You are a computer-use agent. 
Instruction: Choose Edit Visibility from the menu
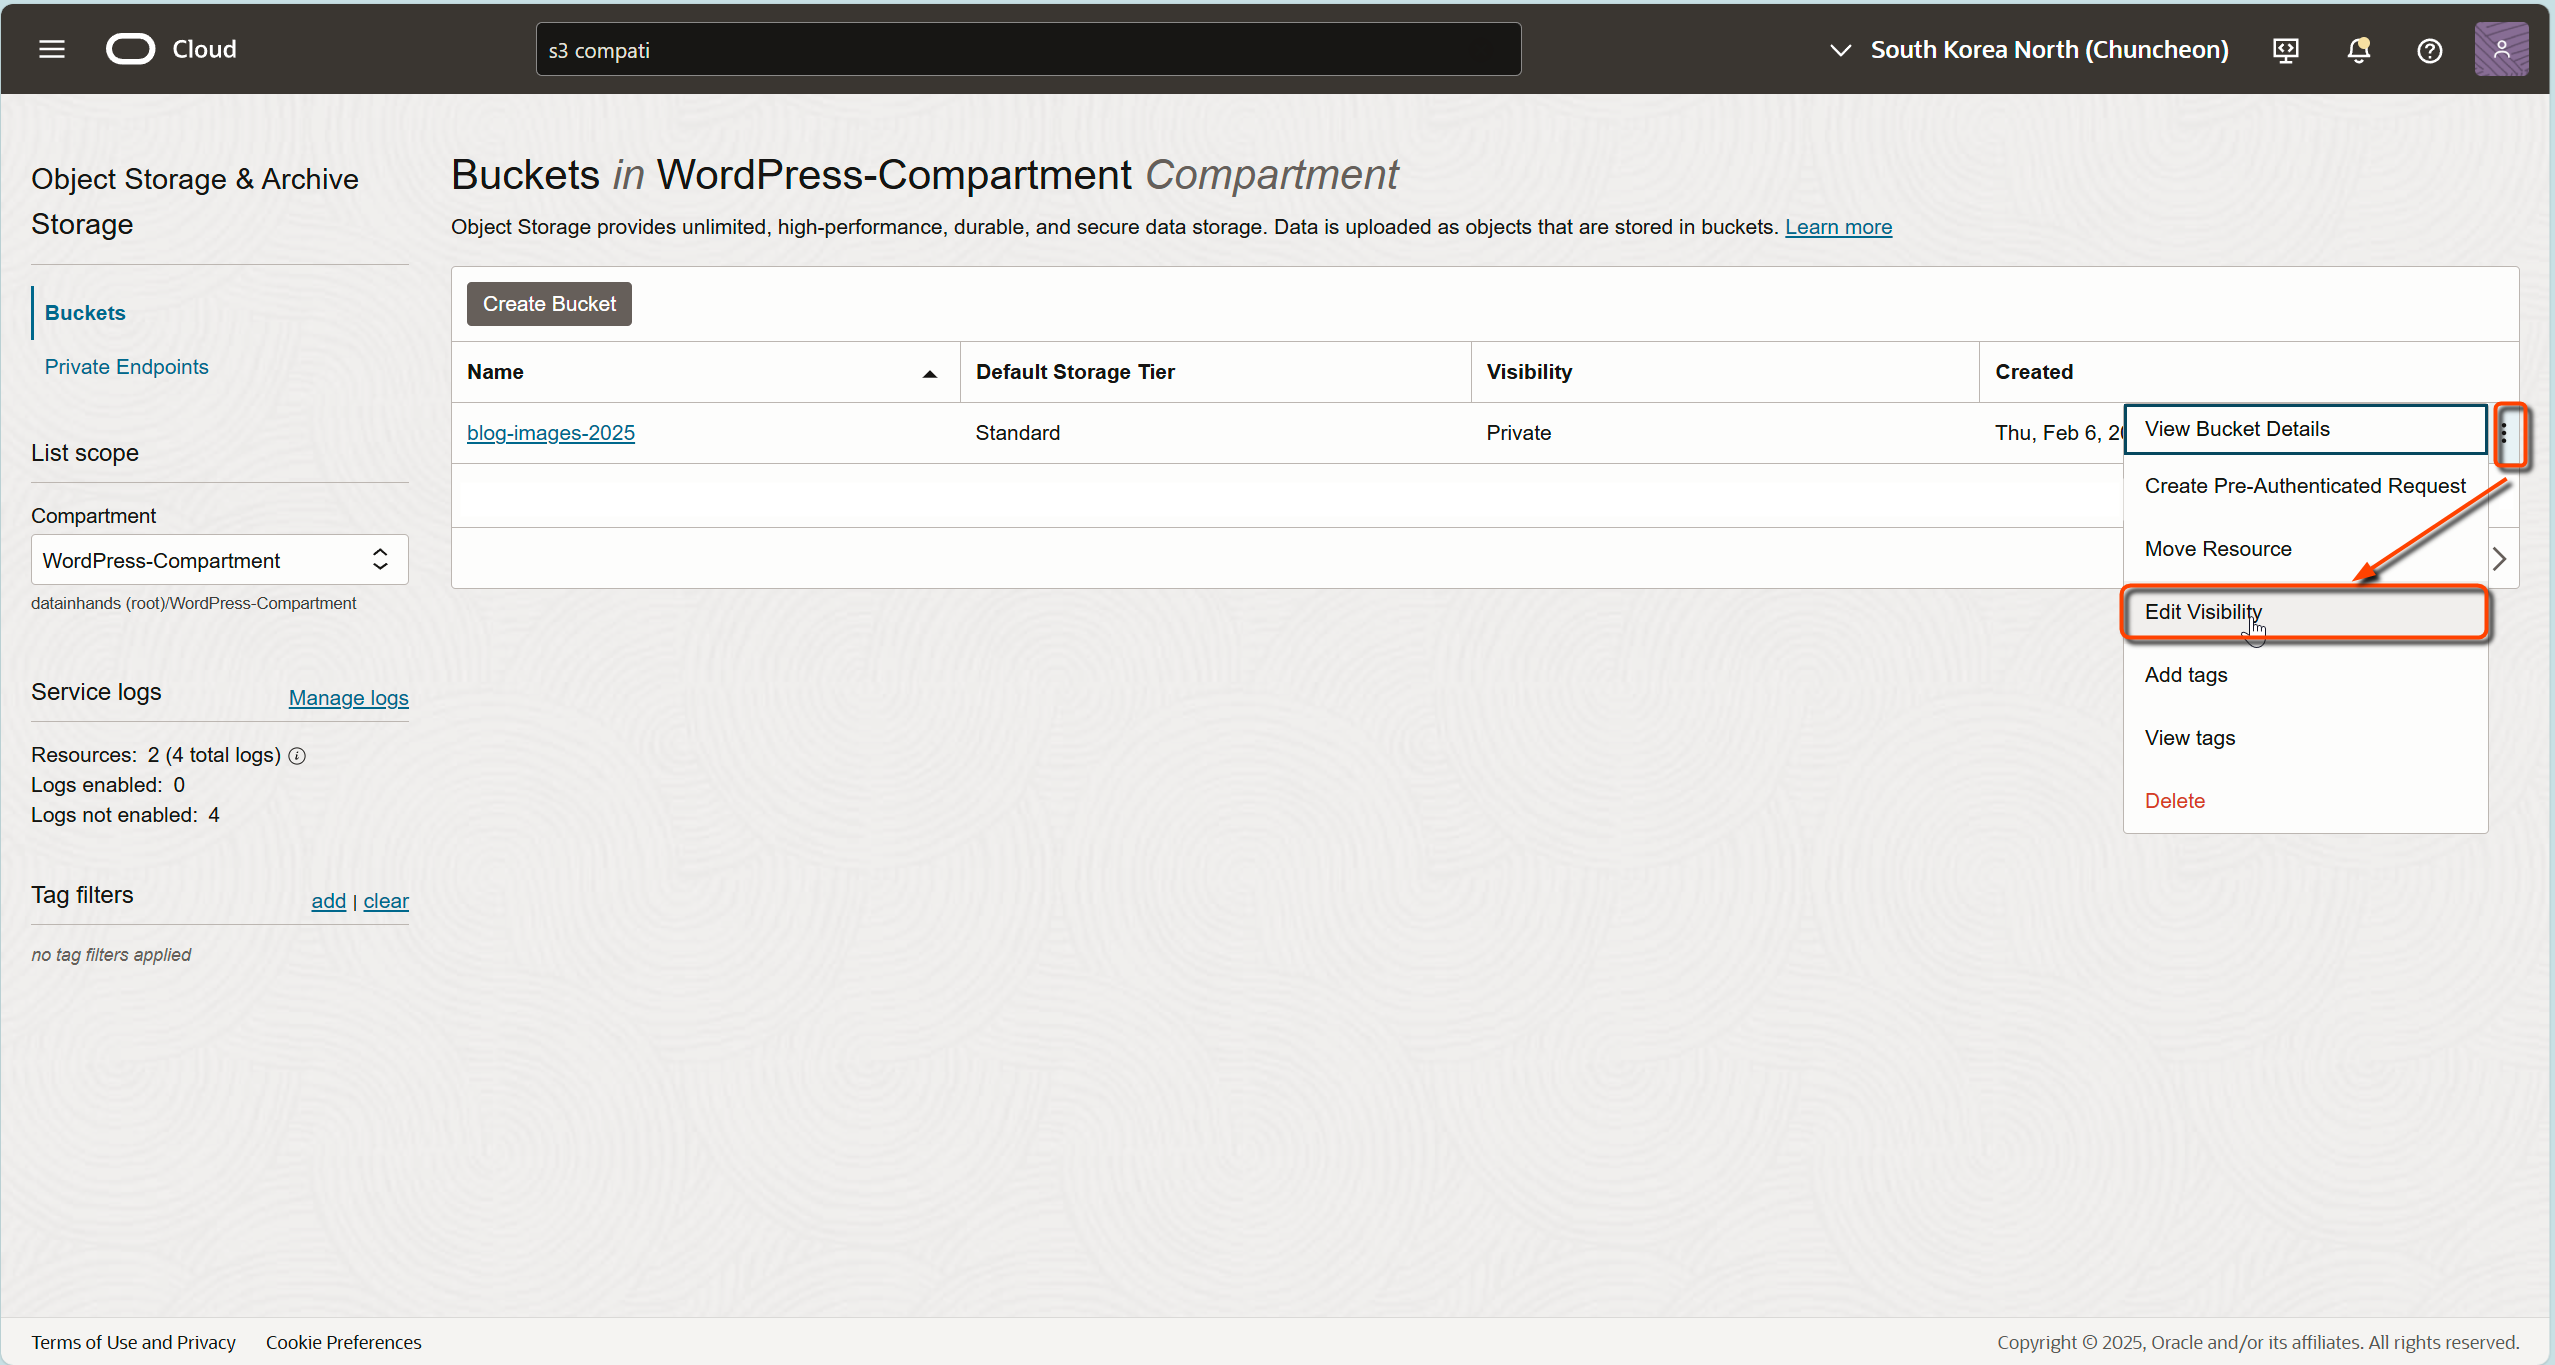click(2305, 612)
